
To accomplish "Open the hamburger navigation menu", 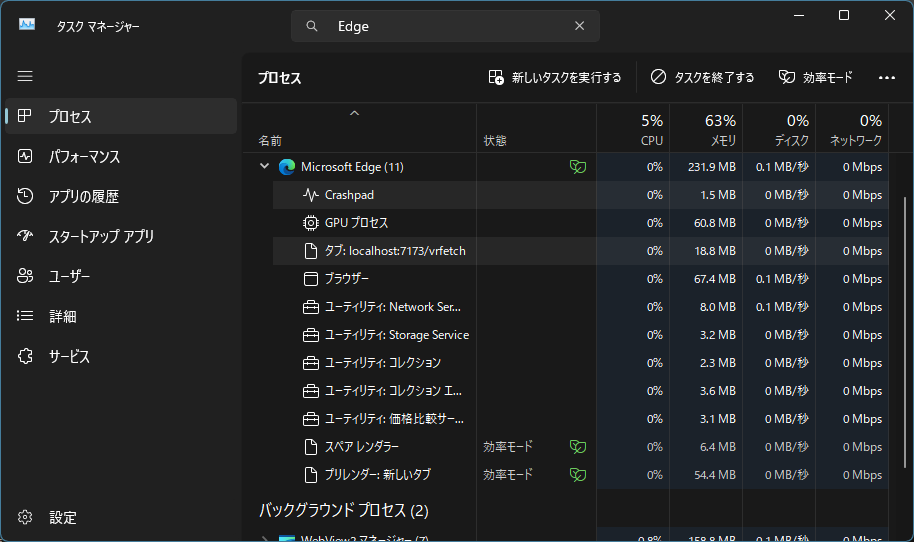I will click(x=25, y=76).
